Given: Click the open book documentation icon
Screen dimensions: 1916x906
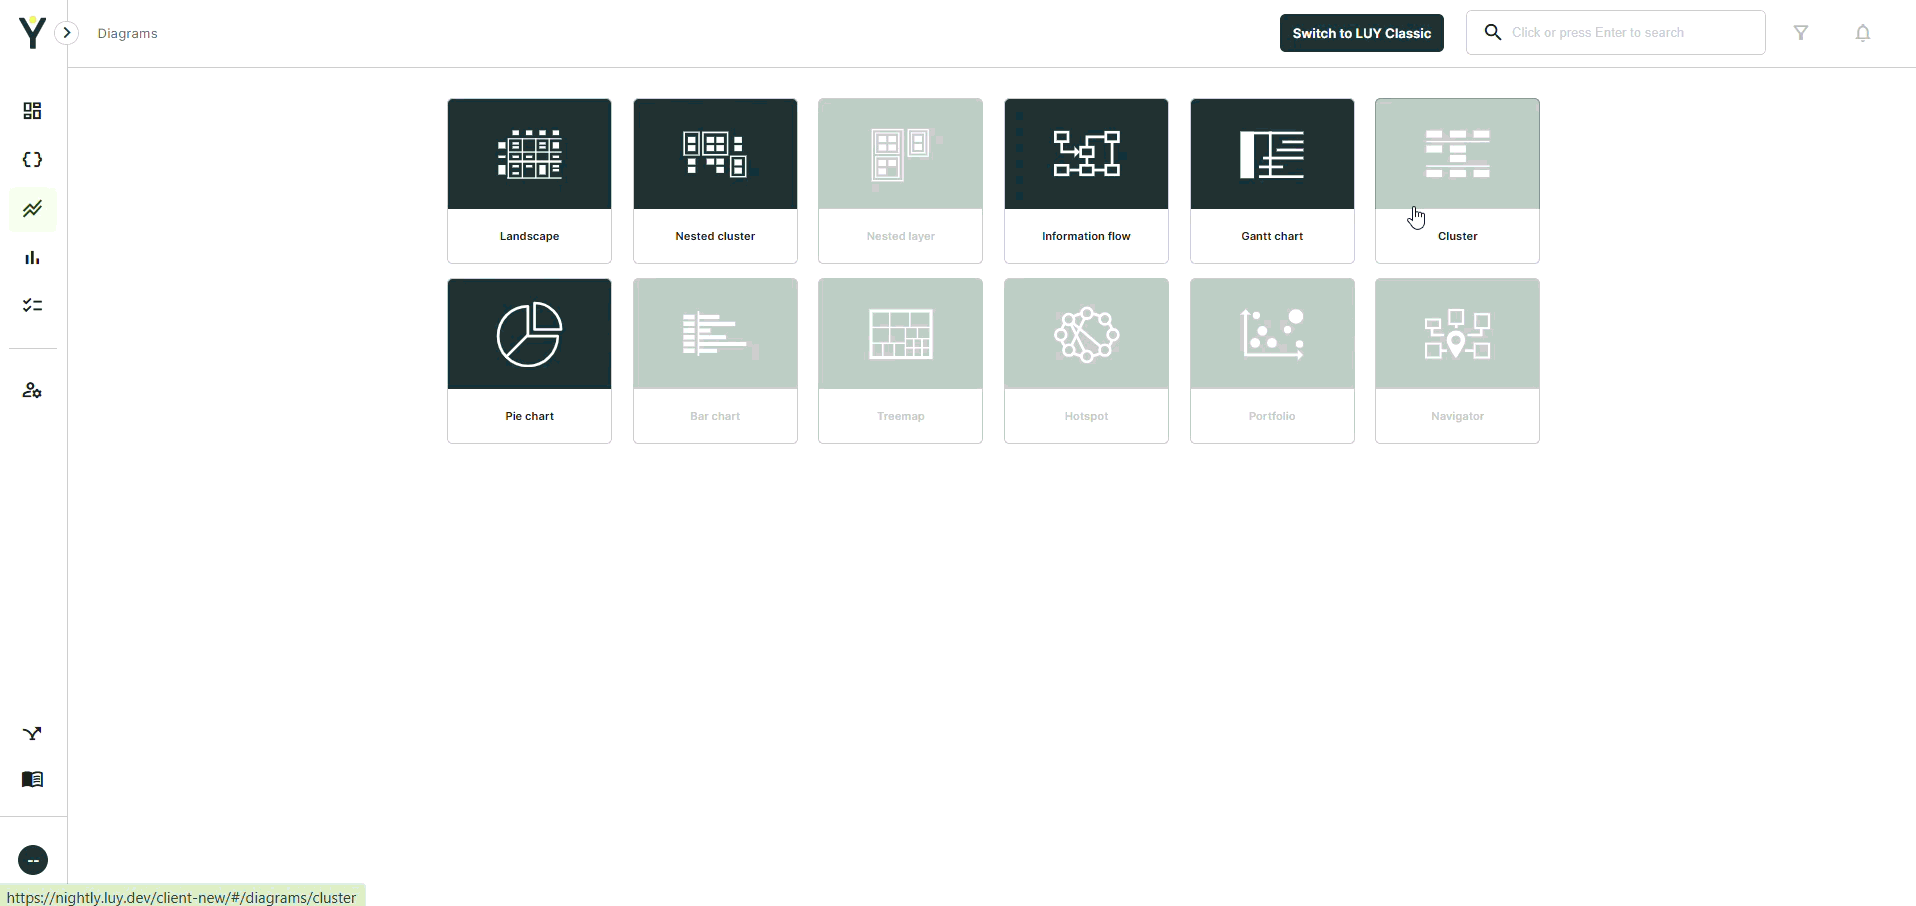Looking at the screenshot, I should (x=33, y=780).
